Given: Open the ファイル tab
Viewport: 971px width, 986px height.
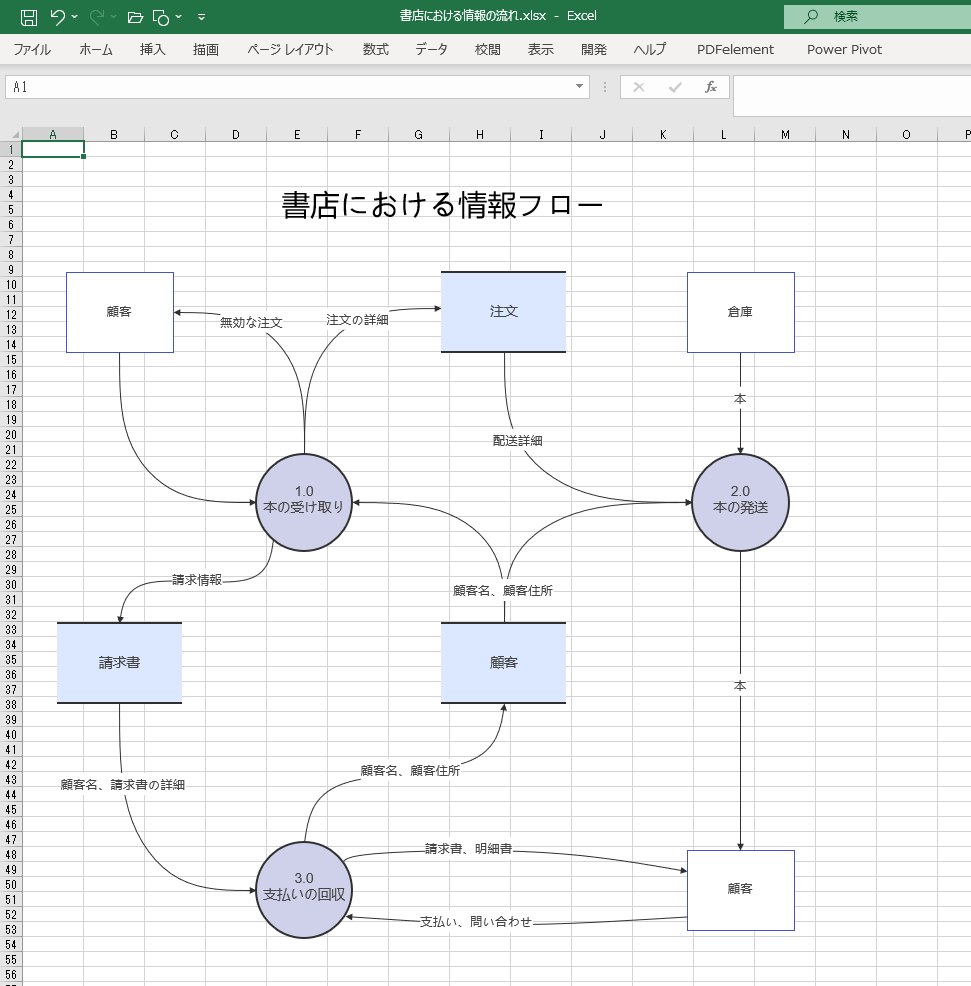Looking at the screenshot, I should (32, 50).
